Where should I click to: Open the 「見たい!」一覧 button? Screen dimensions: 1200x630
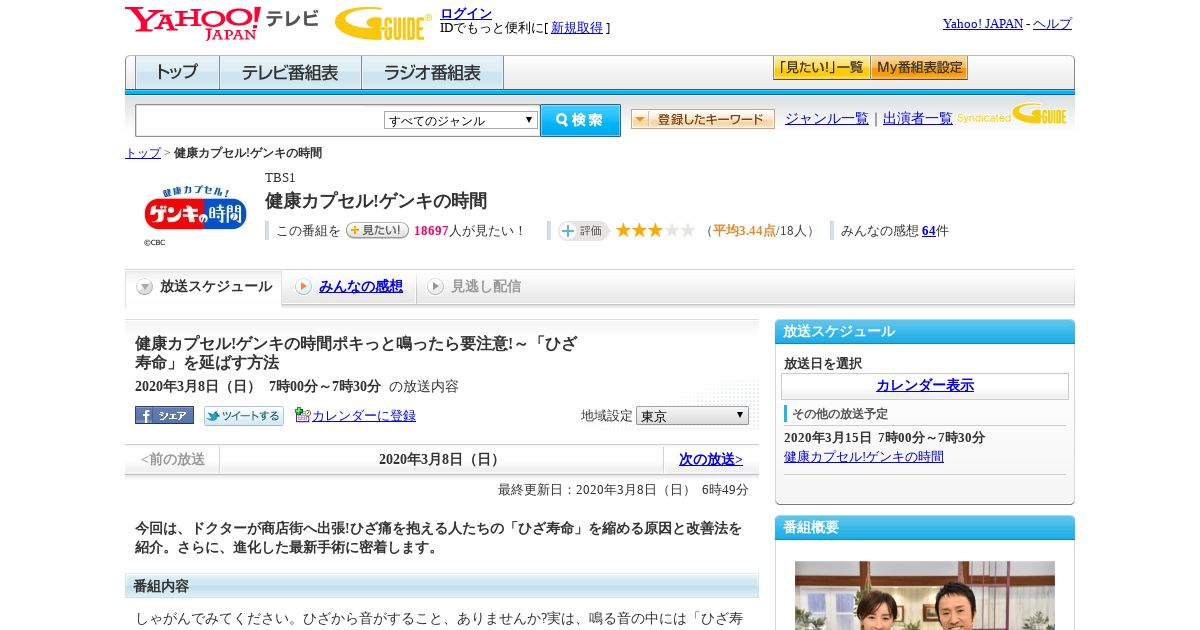[x=821, y=68]
